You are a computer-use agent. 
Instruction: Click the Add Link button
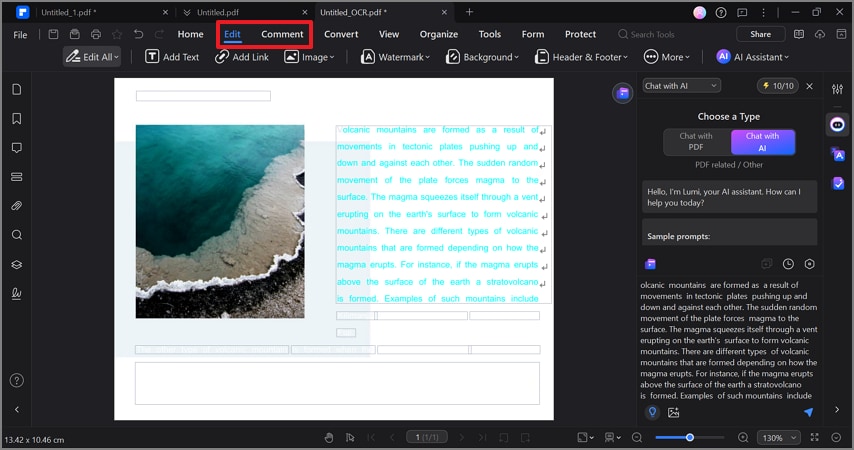click(x=242, y=57)
